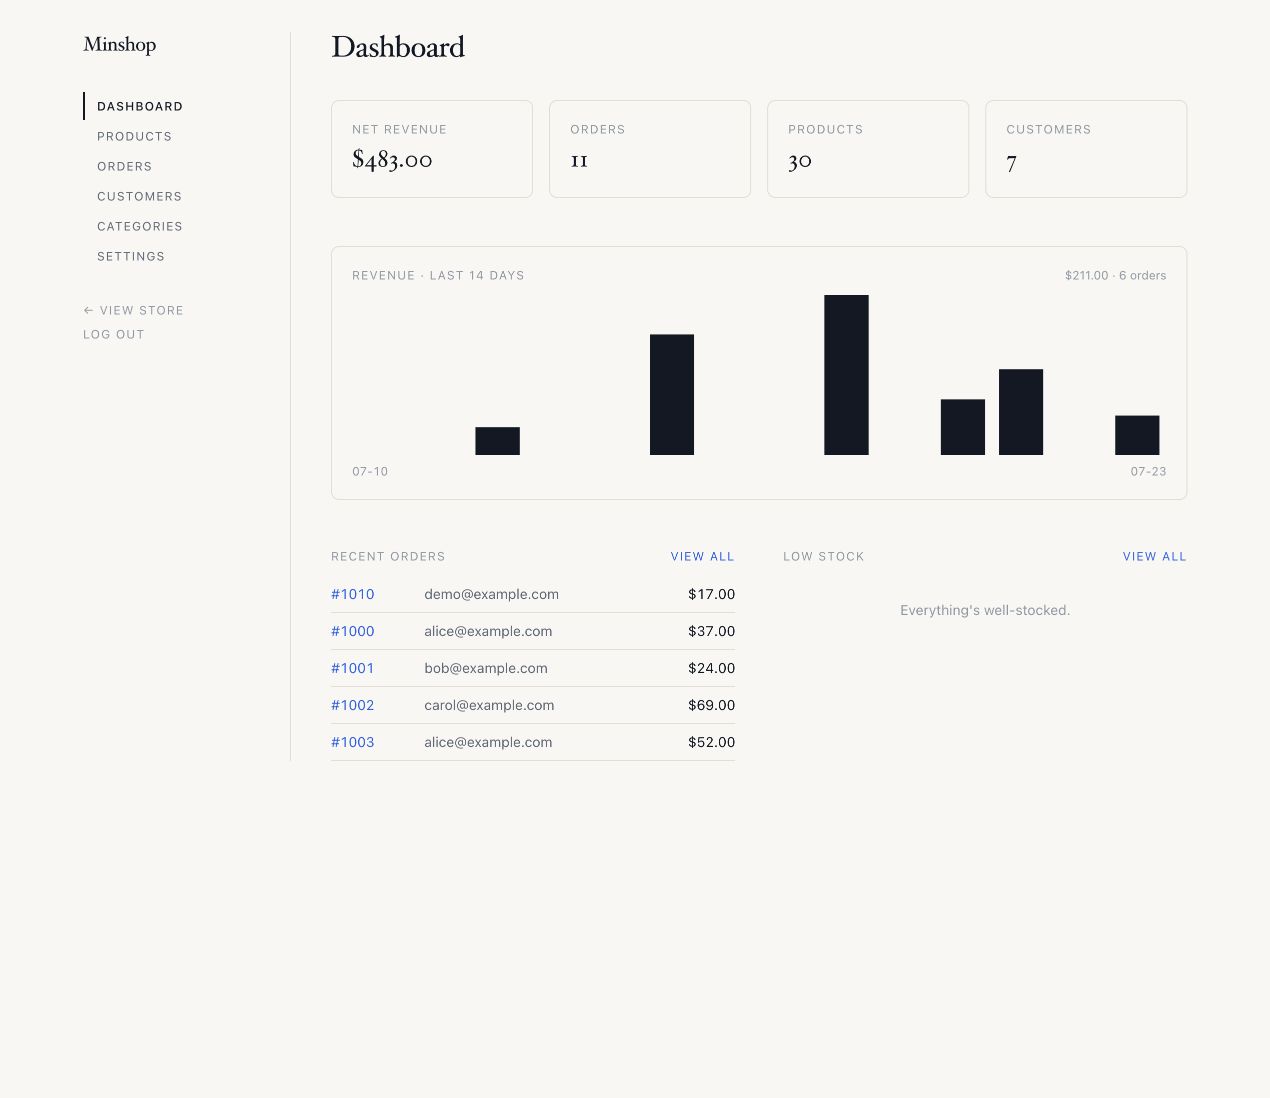1270x1098 pixels.
Task: Go to Products in the sidebar
Action: click(x=134, y=136)
